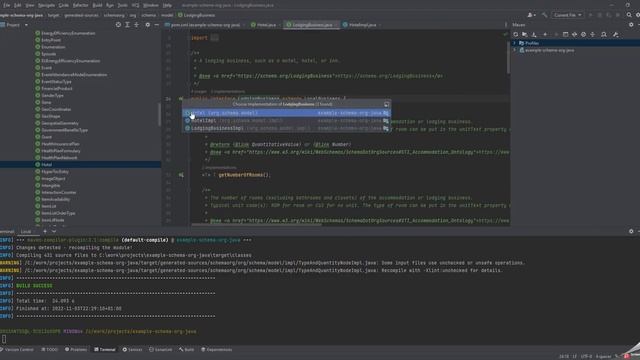Open the Navigate menu
Screen dimensions: 640x360
point(46,5)
